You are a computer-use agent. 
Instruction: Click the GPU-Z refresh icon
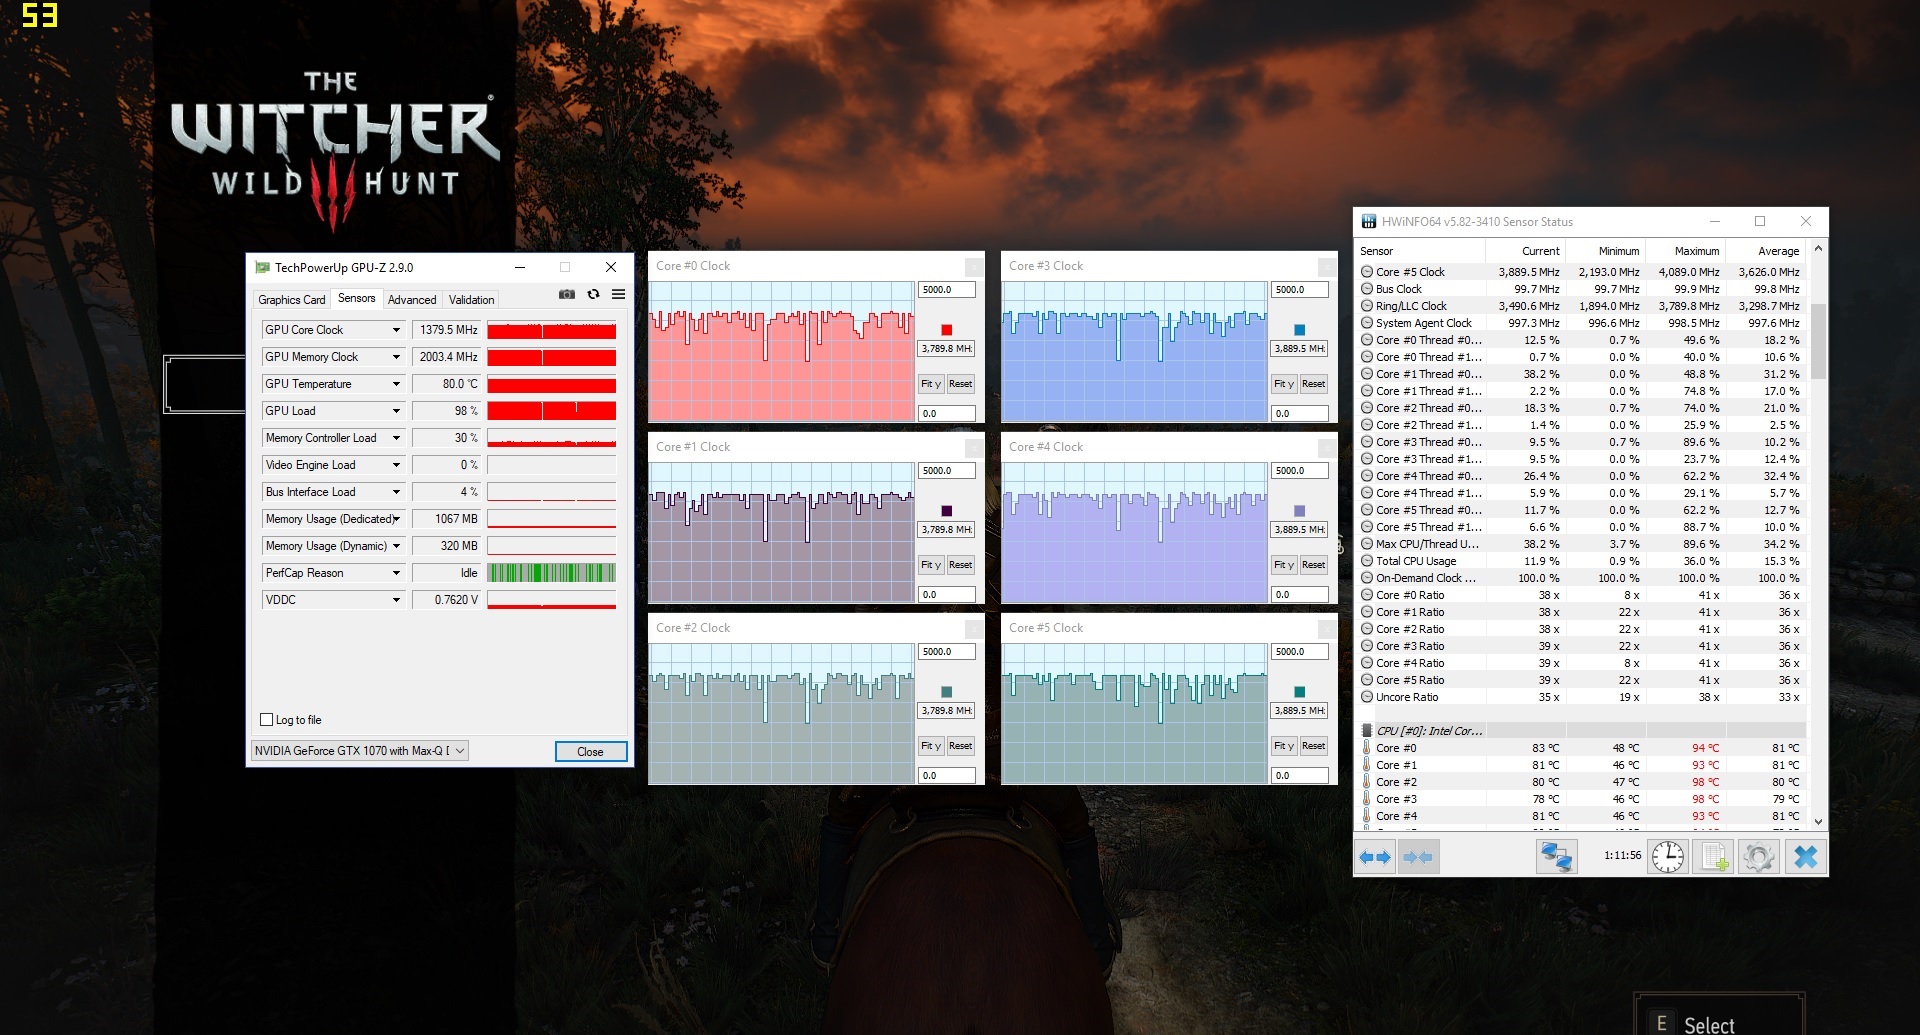coord(593,295)
